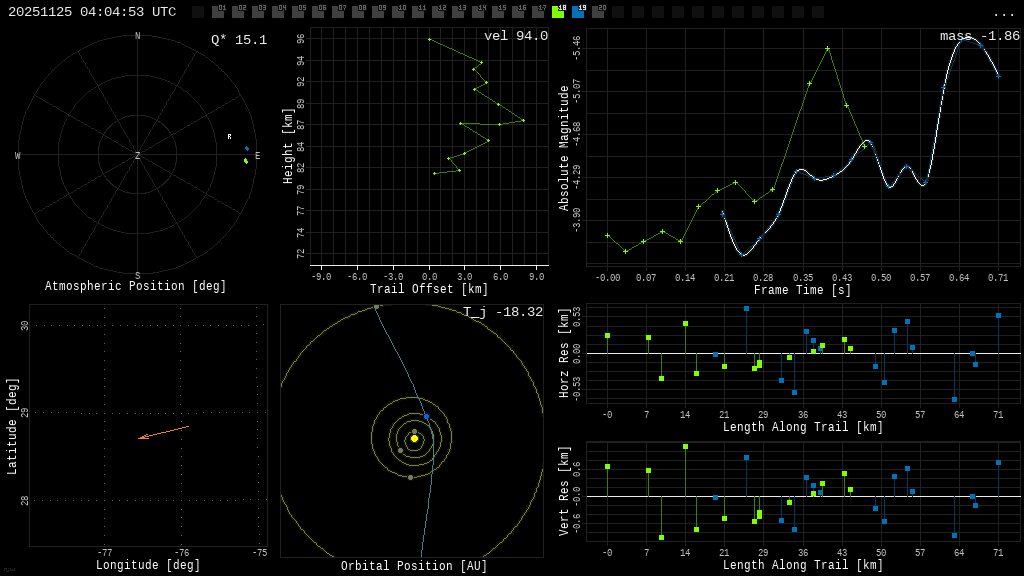Click the vel 94.0 readout
This screenshot has height=576, width=1024.
tap(515, 36)
